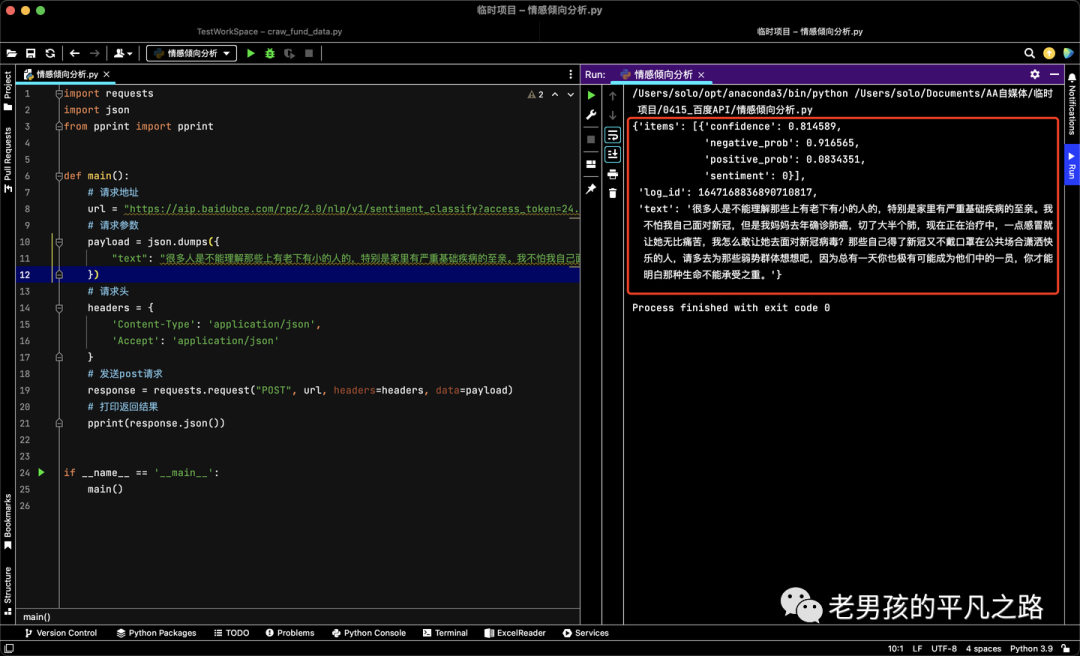Start debugging with the green bug icon
The width and height of the screenshot is (1080, 656).
pyautogui.click(x=270, y=53)
